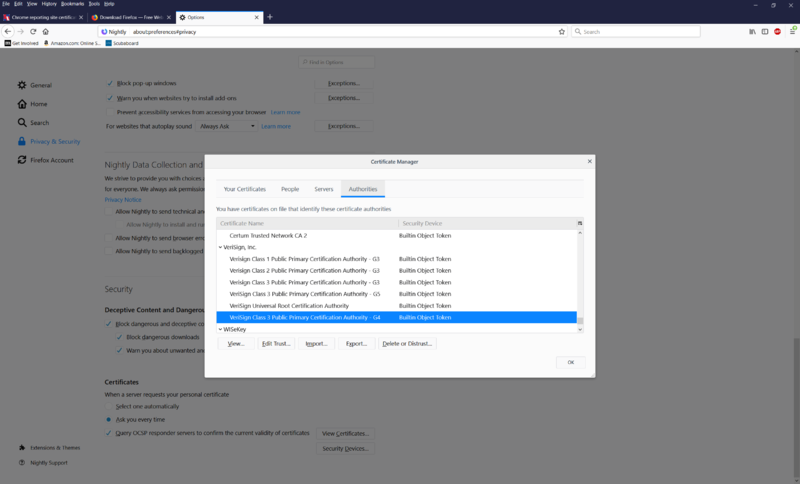Collapse the VeriSign, Inc. tree group
Screen dimensions: 800x484
[x=220, y=247]
